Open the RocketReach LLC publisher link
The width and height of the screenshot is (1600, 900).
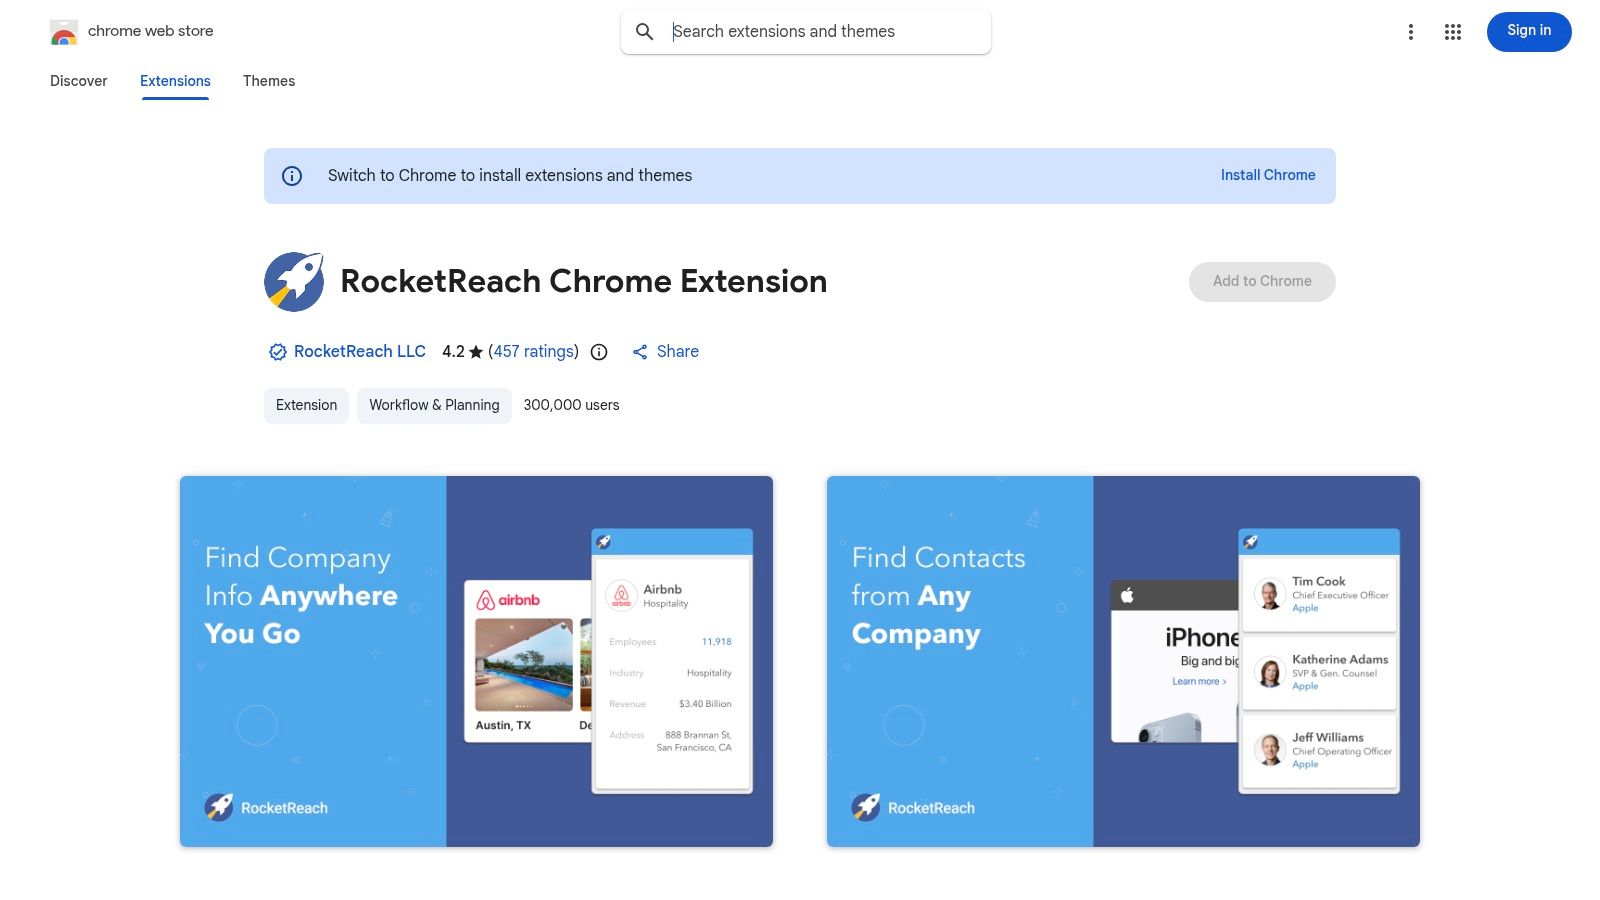[x=360, y=352]
